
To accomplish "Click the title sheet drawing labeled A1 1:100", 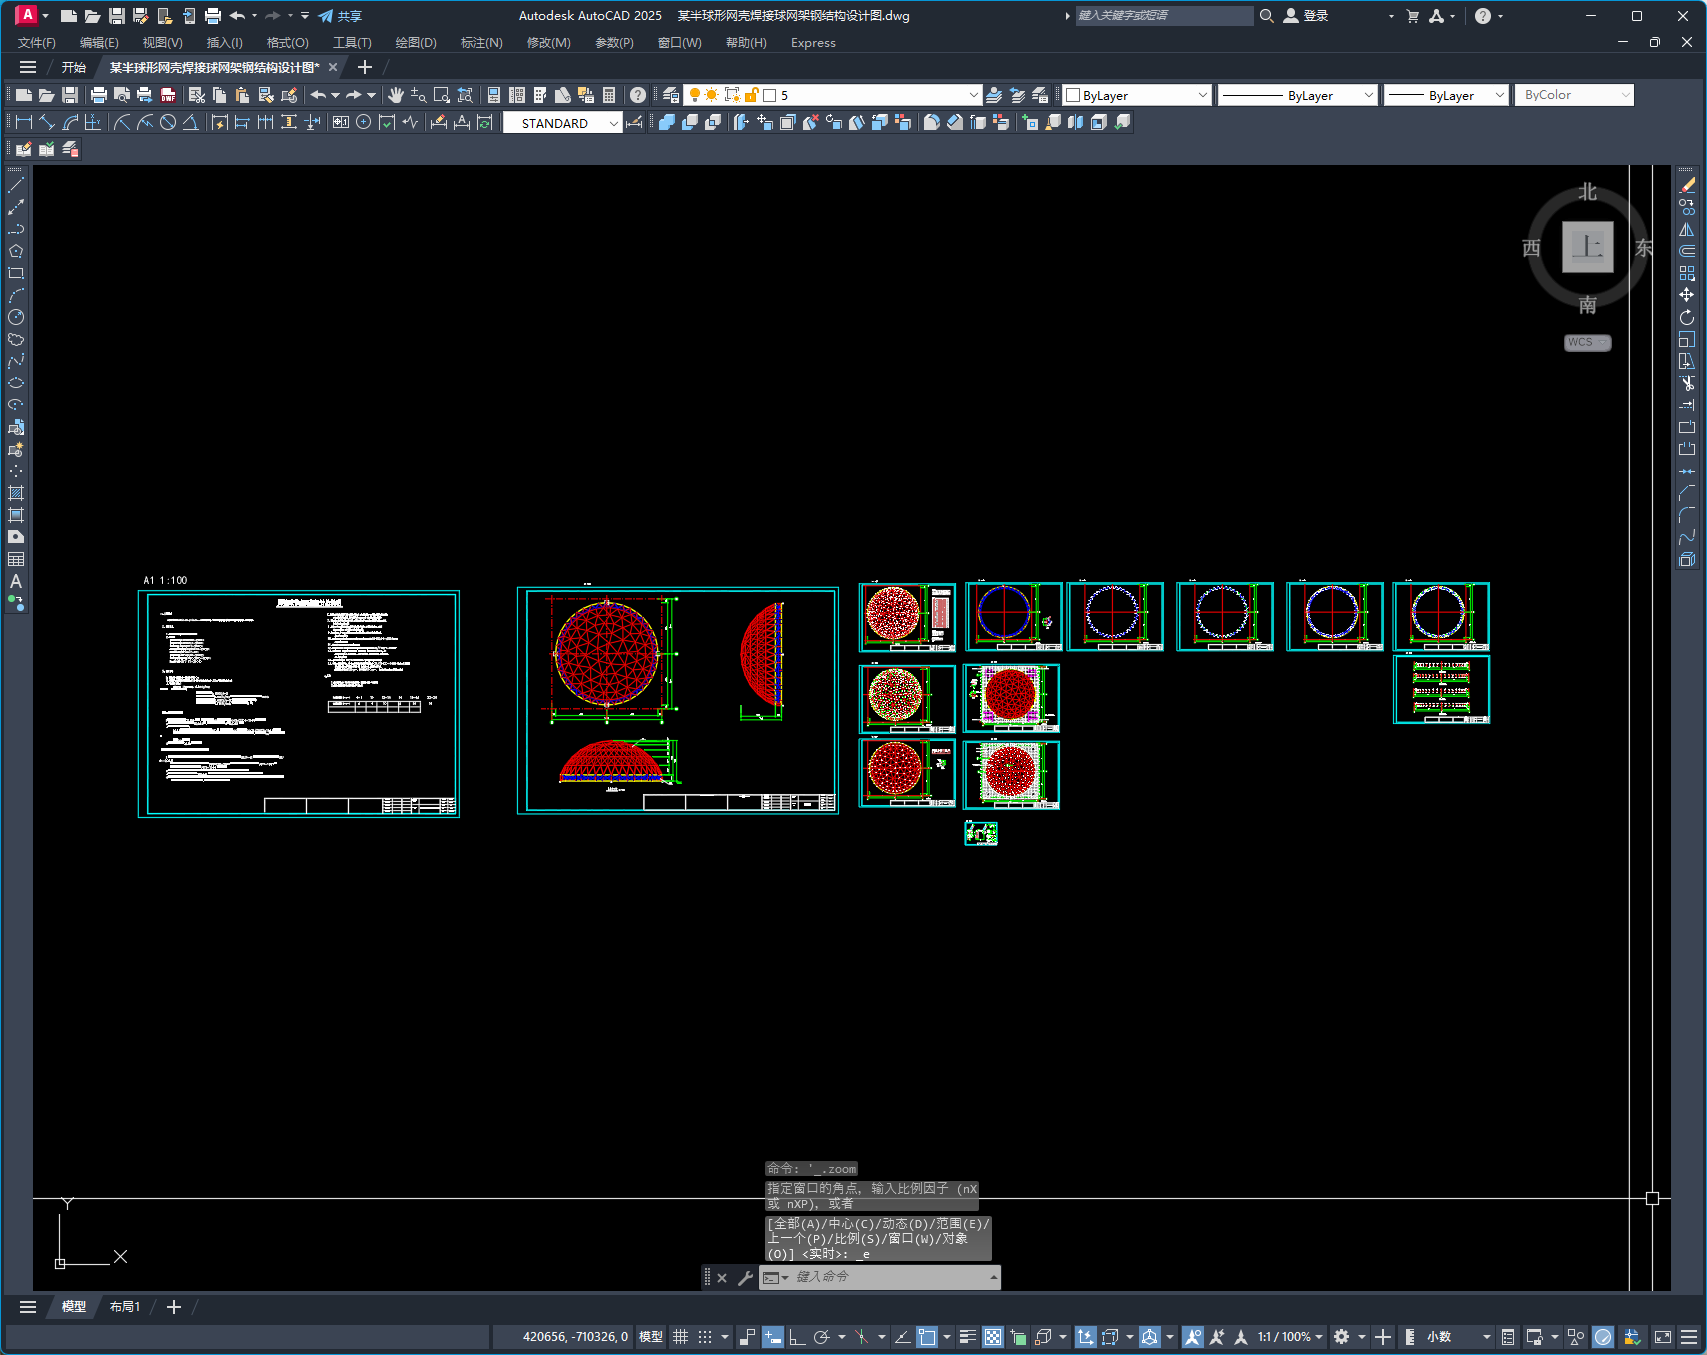I will (x=299, y=704).
